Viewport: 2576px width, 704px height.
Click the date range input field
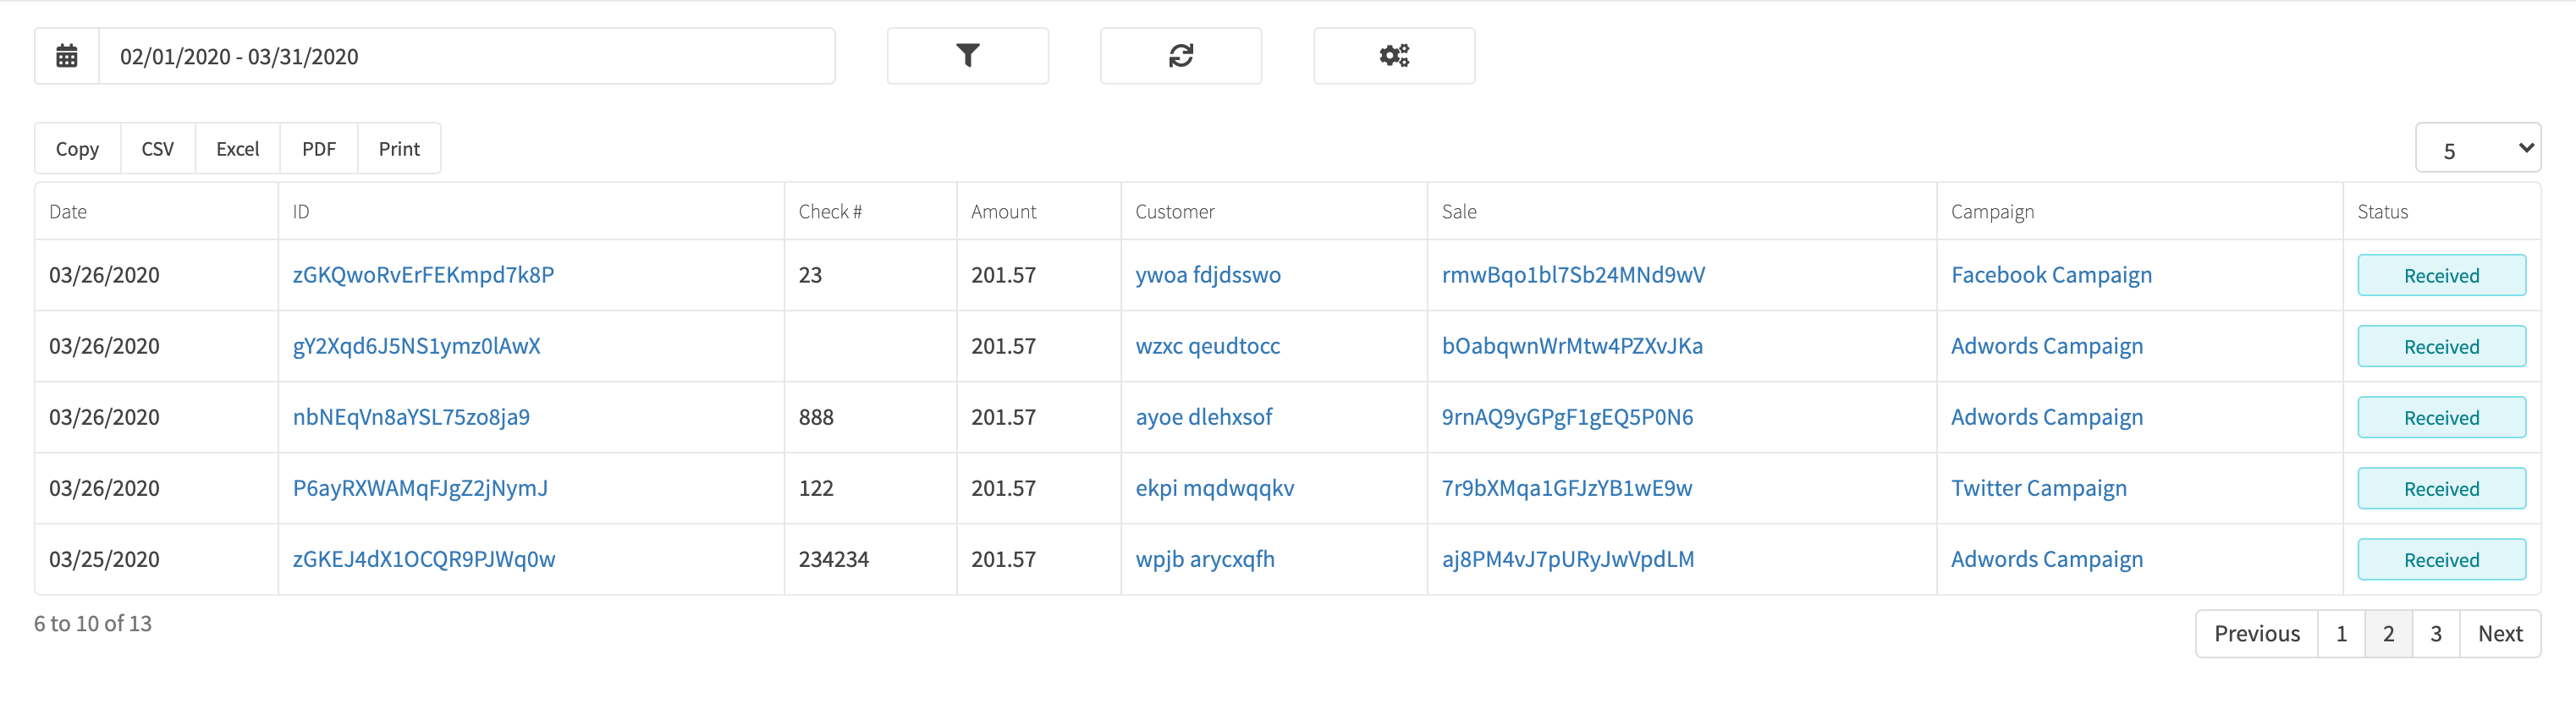point(467,56)
